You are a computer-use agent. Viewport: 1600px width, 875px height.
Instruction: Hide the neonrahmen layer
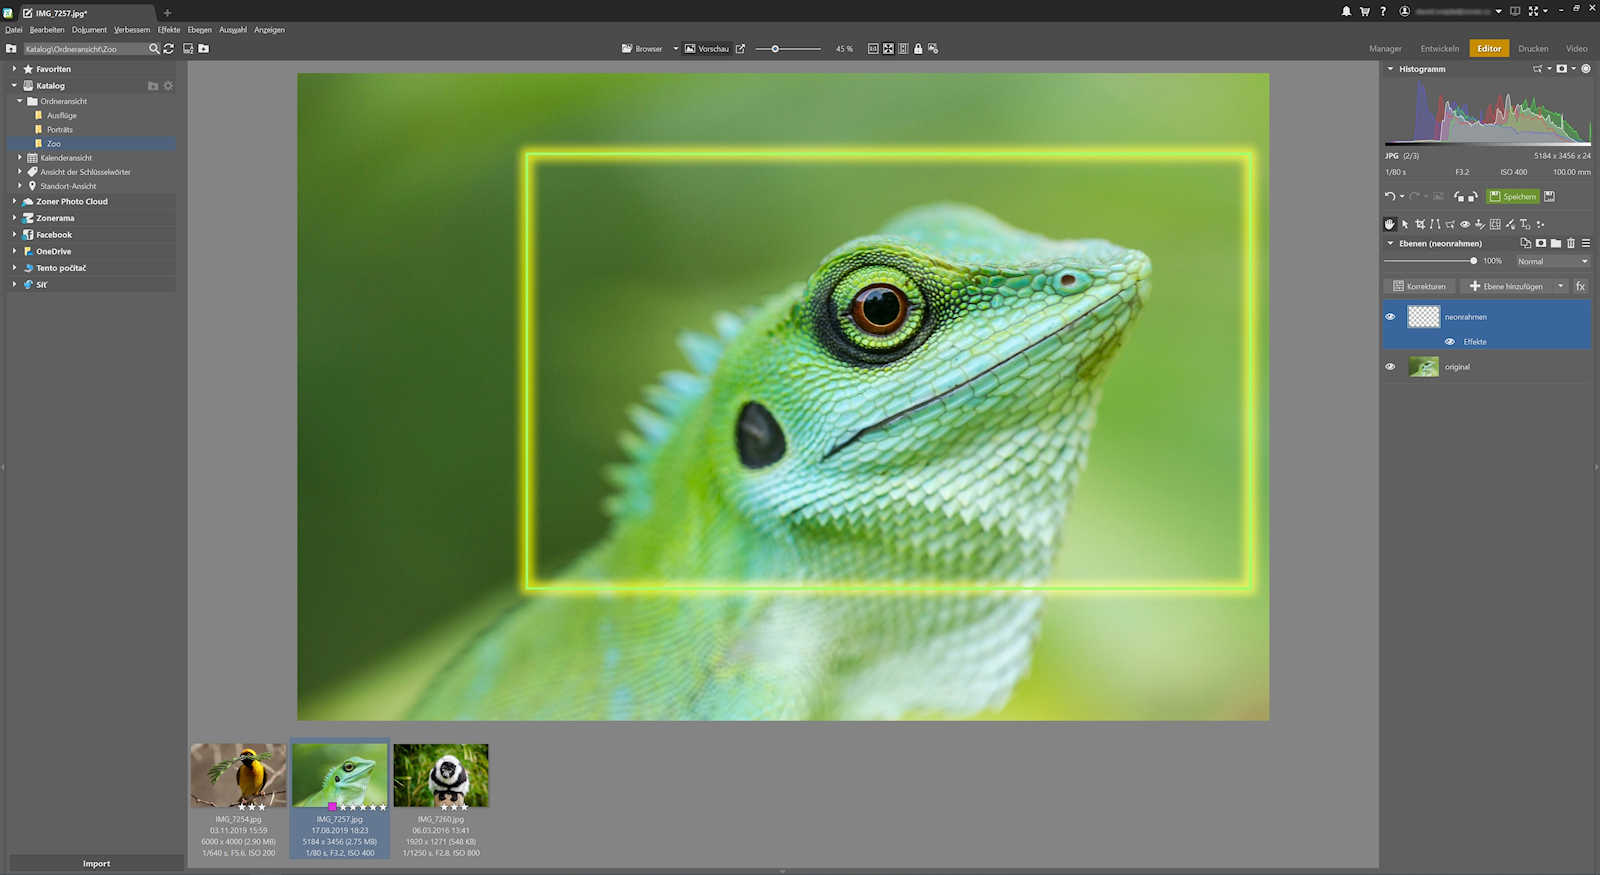tap(1390, 317)
